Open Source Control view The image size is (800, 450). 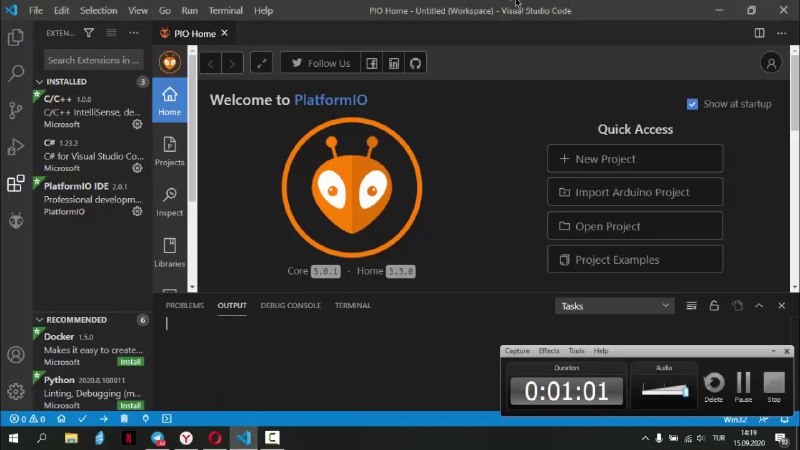[16, 110]
